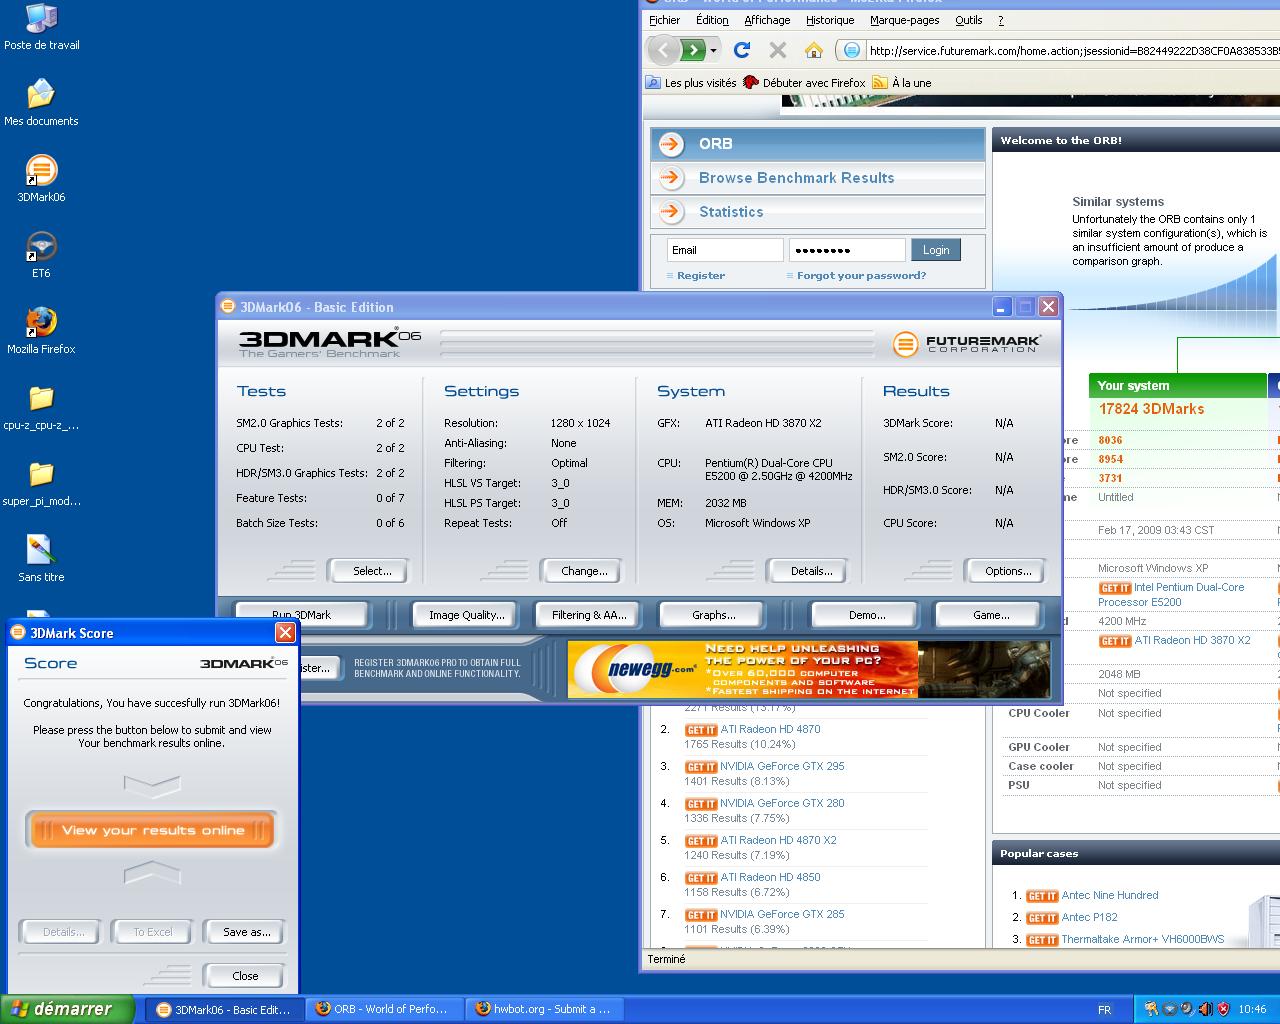The image size is (1280, 1024).
Task: Click the Futuremark Corporation logo in 3DMark06
Action: point(966,344)
